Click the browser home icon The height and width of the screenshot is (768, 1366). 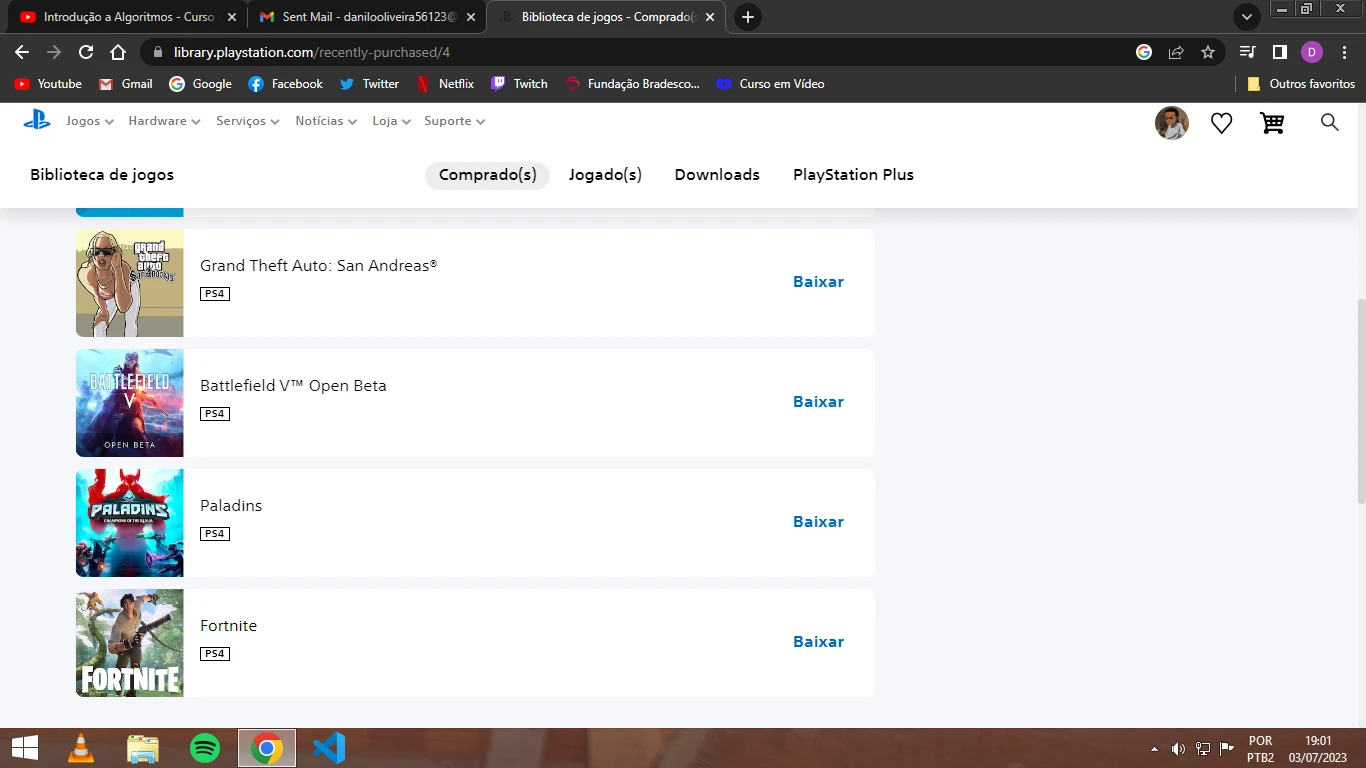(118, 52)
